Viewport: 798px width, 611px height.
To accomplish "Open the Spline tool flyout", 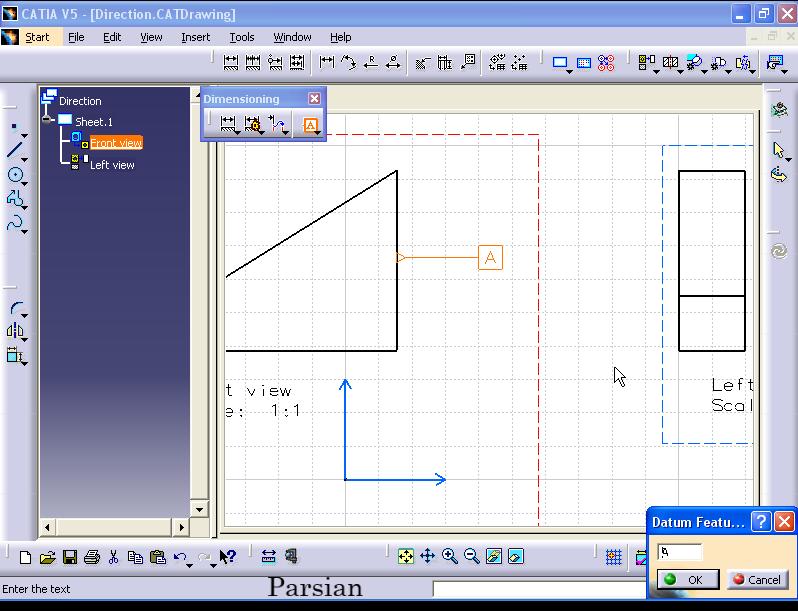I will tap(24, 231).
